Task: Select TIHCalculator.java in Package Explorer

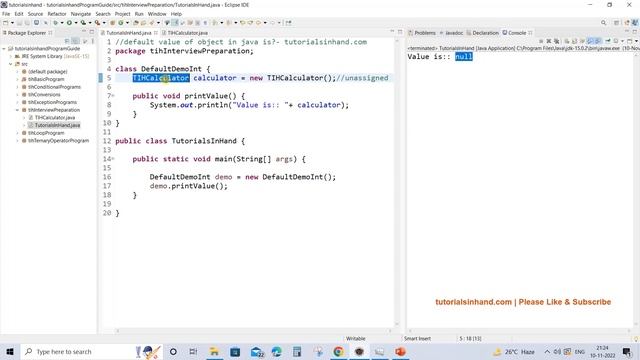Action: [x=55, y=118]
